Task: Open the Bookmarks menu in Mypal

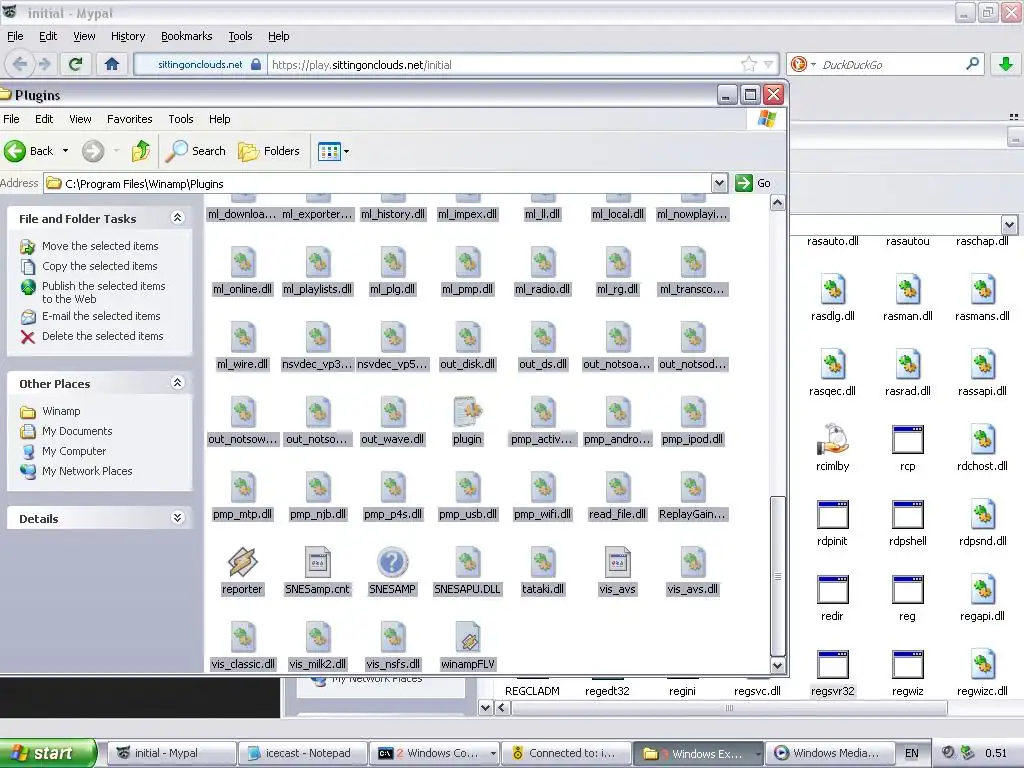Action: pos(187,36)
